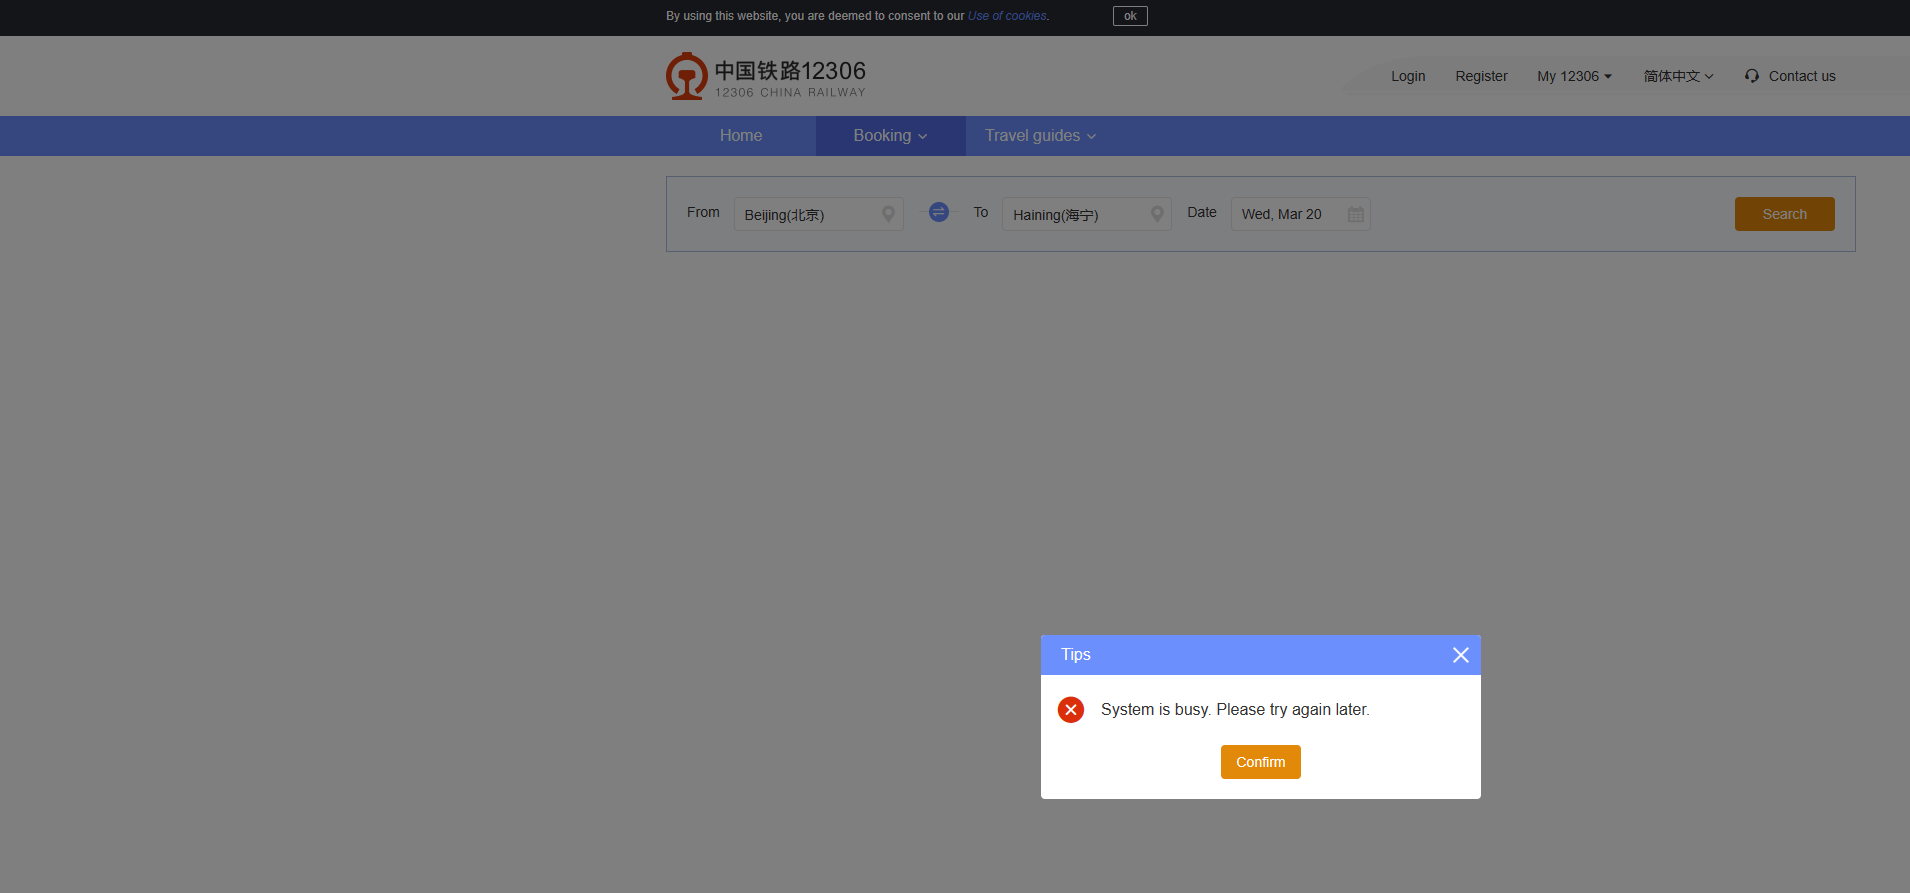
Task: Click the location pin in From field
Action: pos(888,214)
